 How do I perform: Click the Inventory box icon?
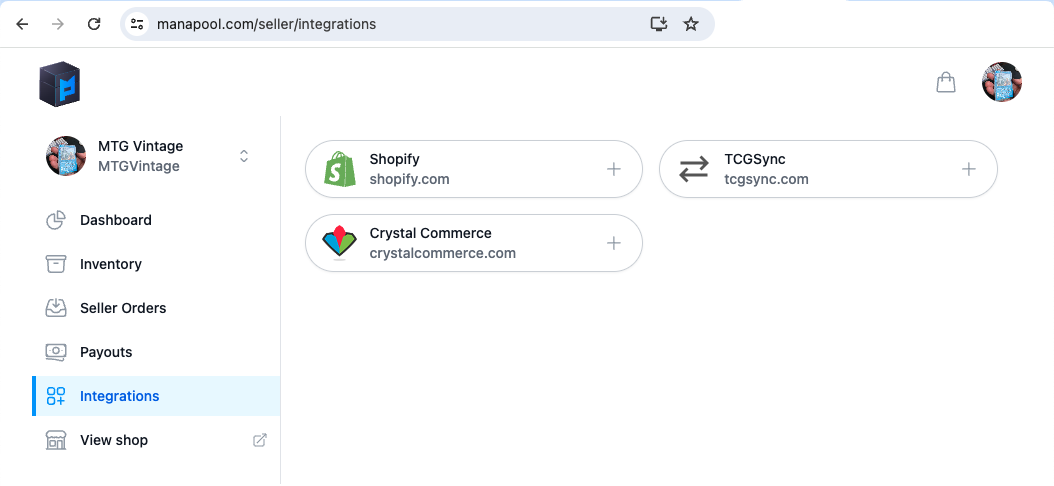56,264
